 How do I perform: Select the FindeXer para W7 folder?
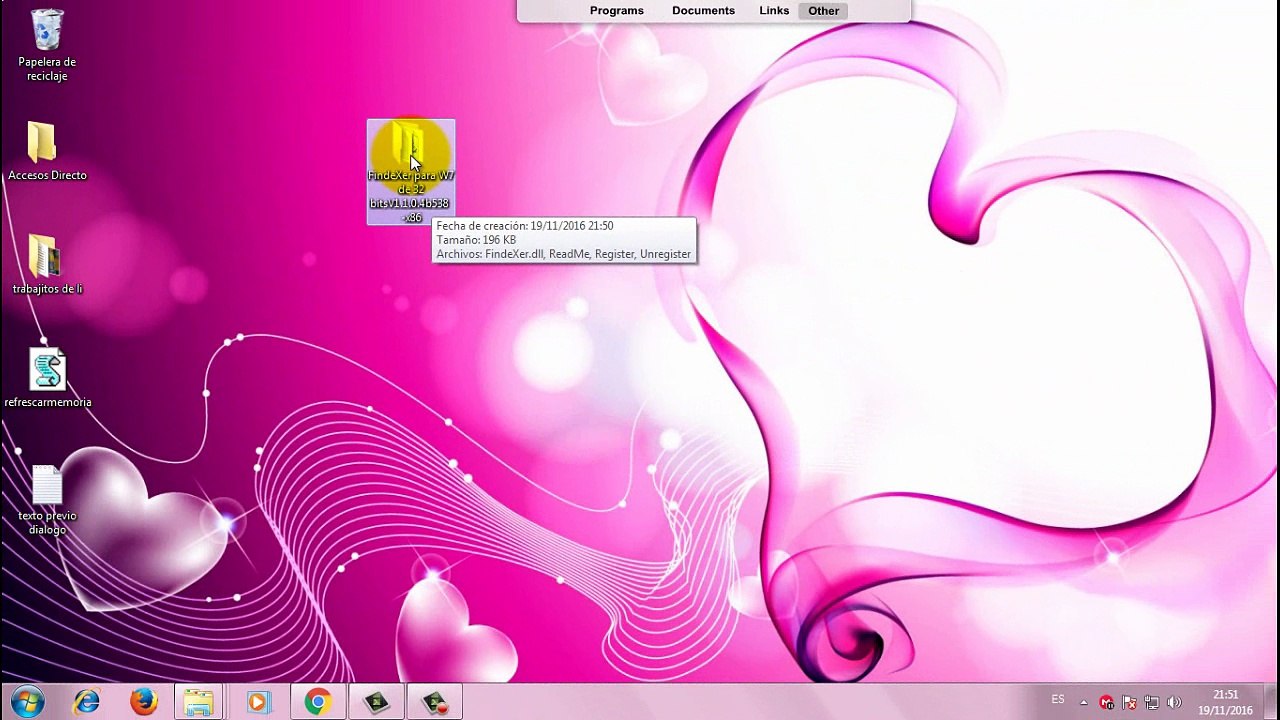[x=411, y=172]
